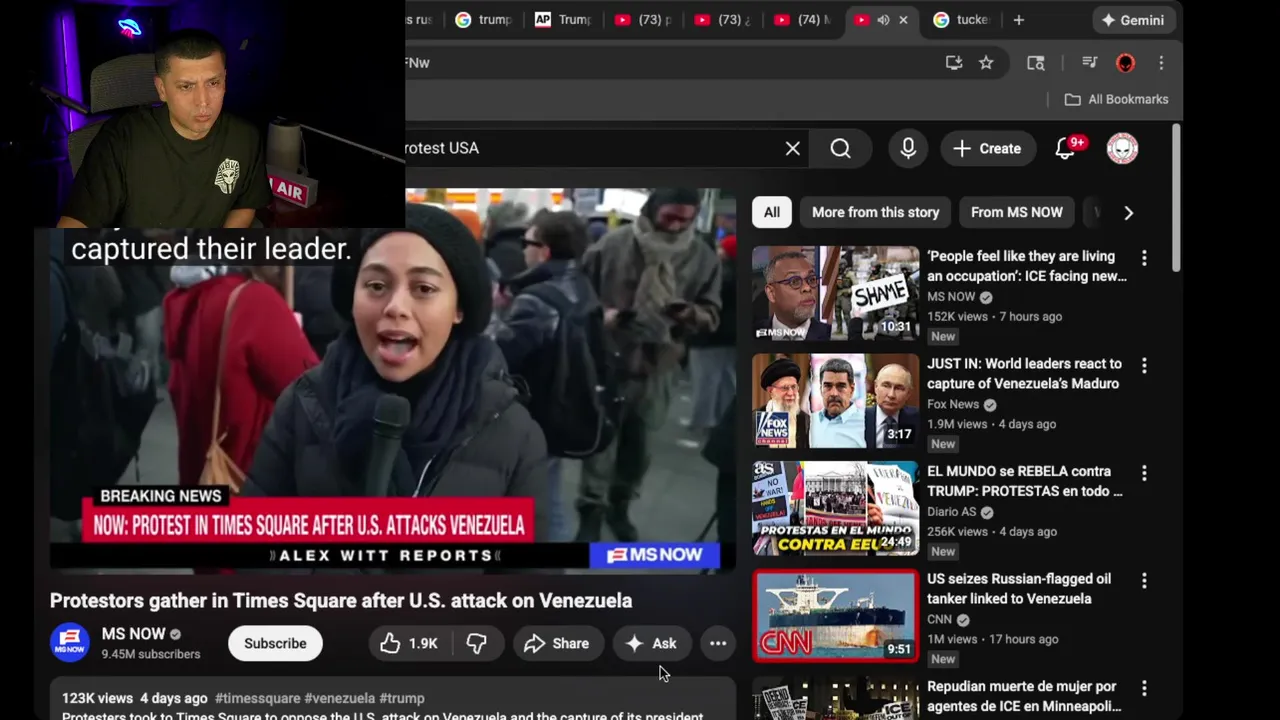
Task: Open Google Lens search icon in toolbar
Action: pyautogui.click(x=1036, y=63)
